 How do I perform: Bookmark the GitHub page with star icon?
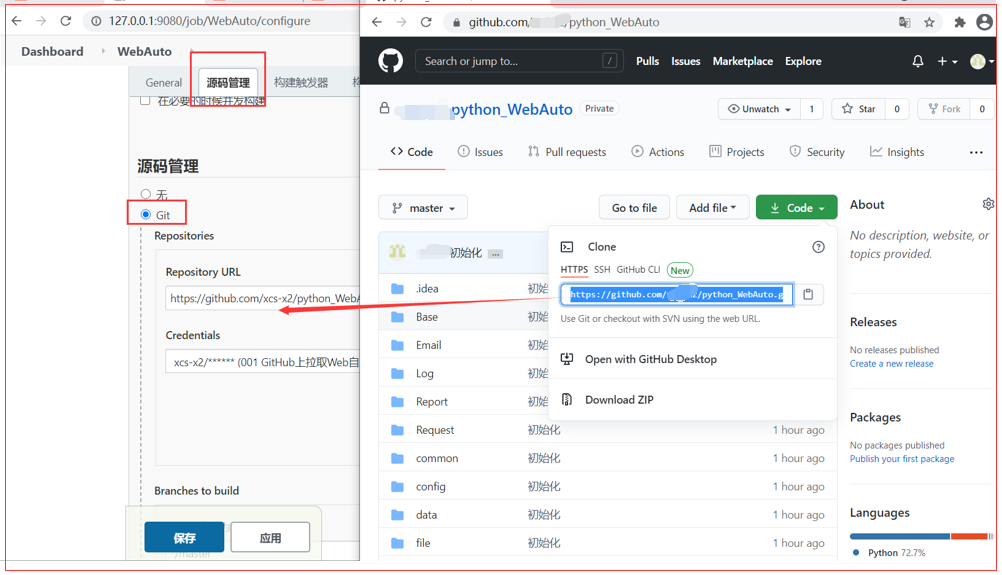point(929,22)
